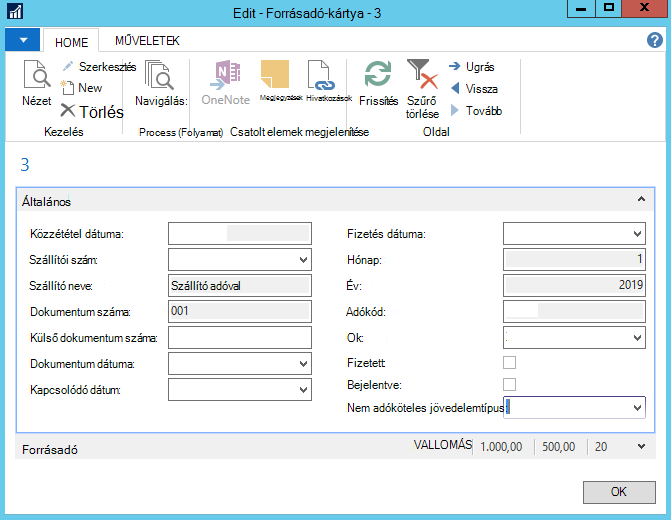Collapse the Általános section
671x520 pixels.
(641, 199)
